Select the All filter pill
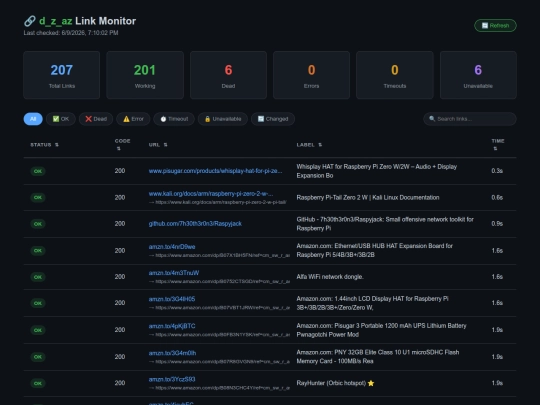The image size is (540, 405). (33, 119)
